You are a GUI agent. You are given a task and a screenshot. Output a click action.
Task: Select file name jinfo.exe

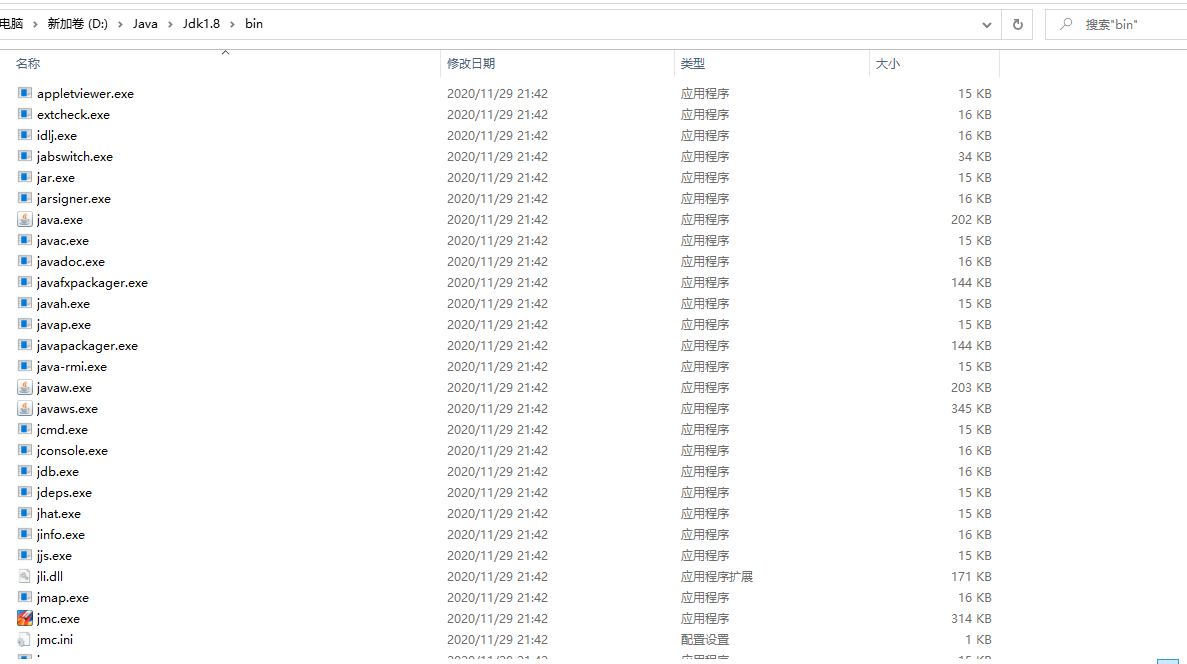pos(61,535)
